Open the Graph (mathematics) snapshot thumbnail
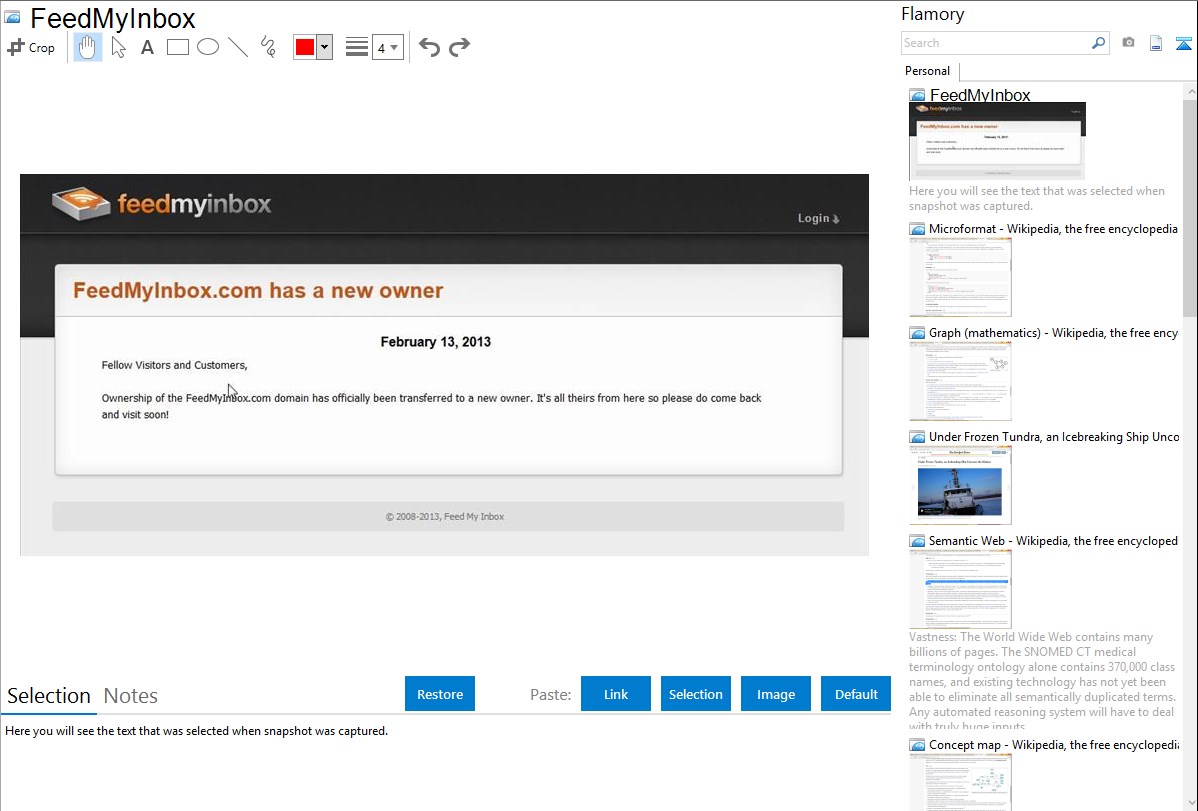 tap(960, 381)
